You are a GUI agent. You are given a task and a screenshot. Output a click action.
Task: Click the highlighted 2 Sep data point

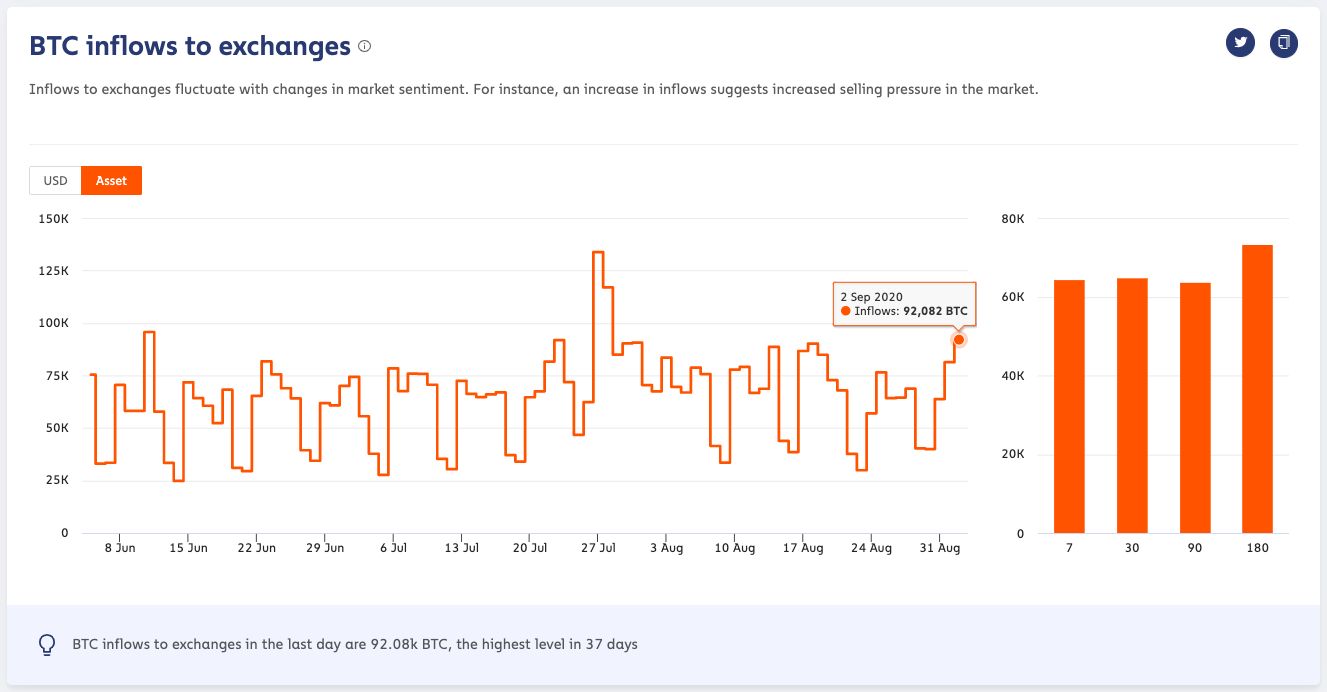tap(959, 340)
